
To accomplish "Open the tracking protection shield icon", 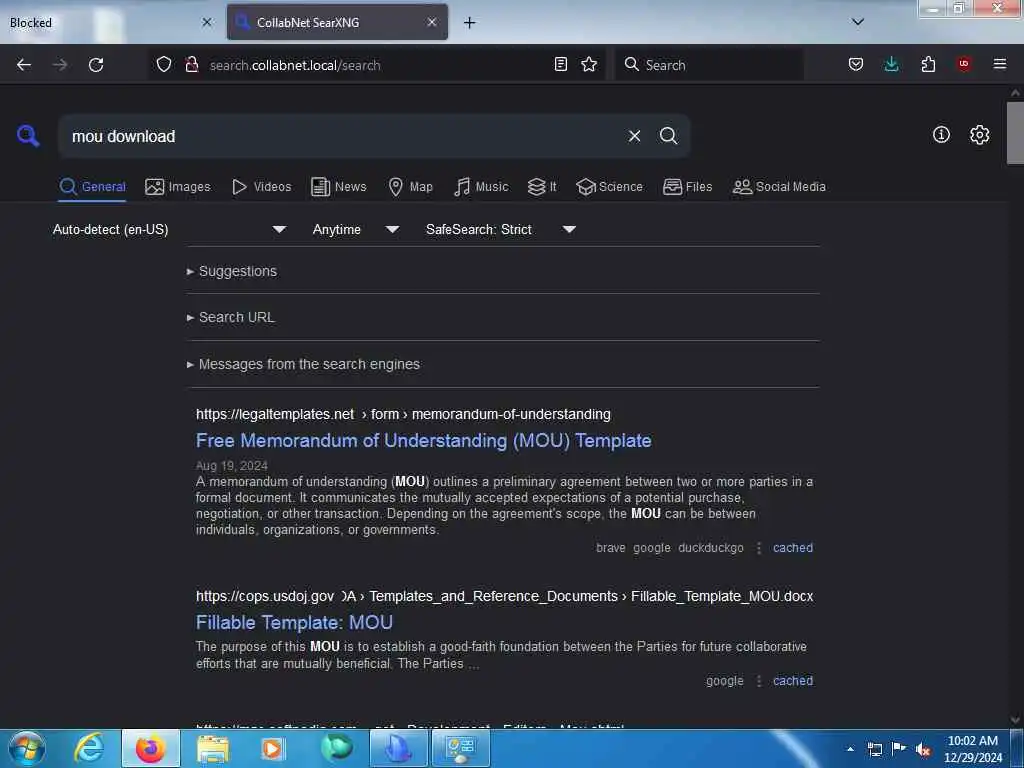I will [x=164, y=64].
